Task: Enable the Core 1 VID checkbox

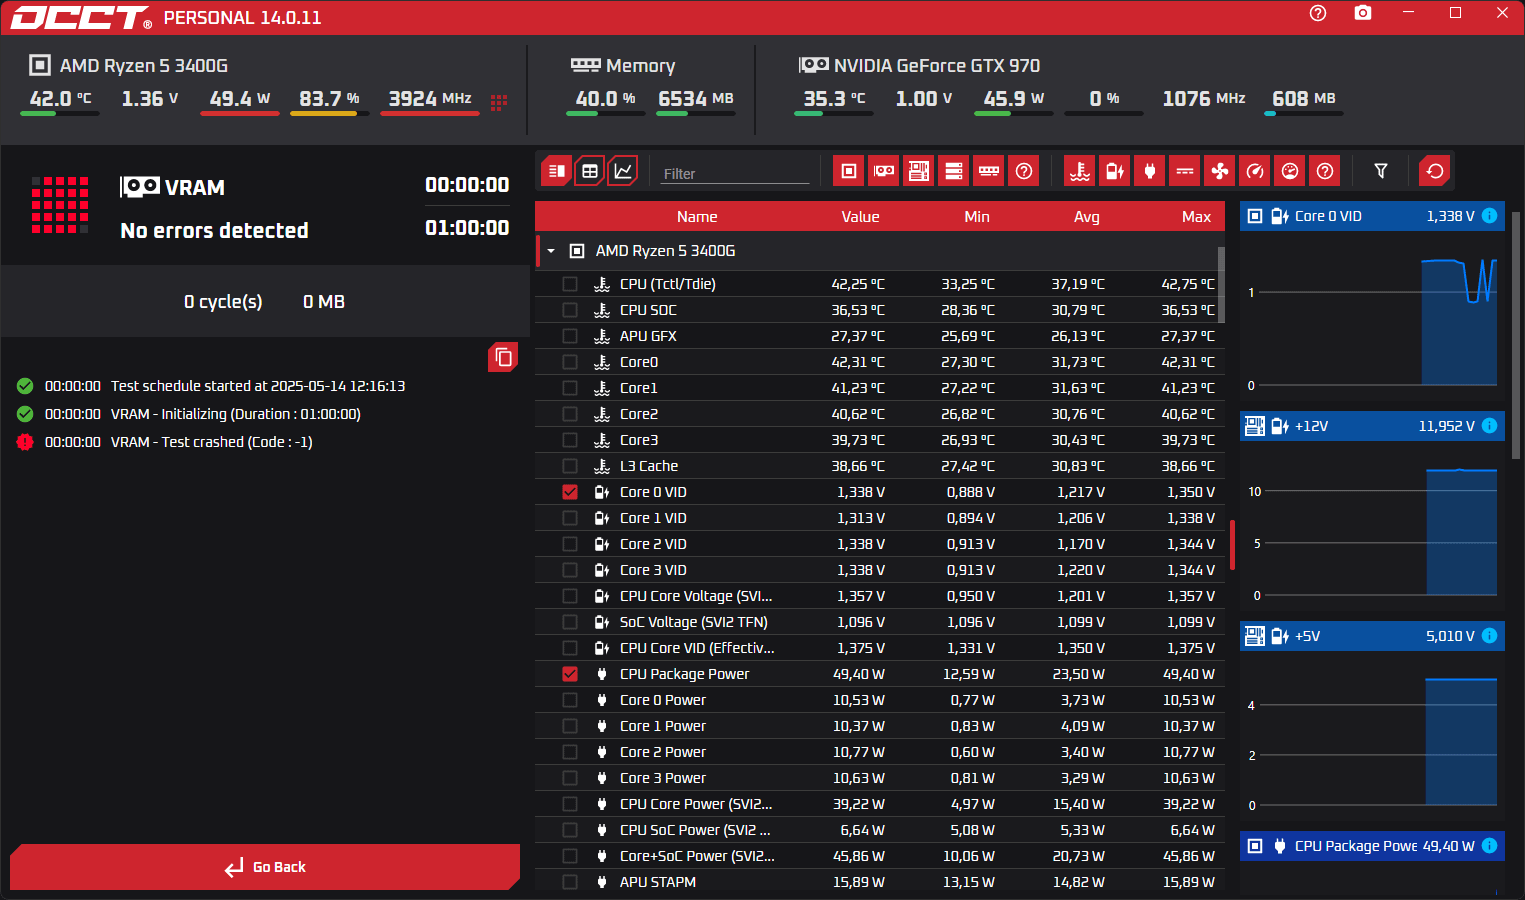Action: click(x=570, y=518)
